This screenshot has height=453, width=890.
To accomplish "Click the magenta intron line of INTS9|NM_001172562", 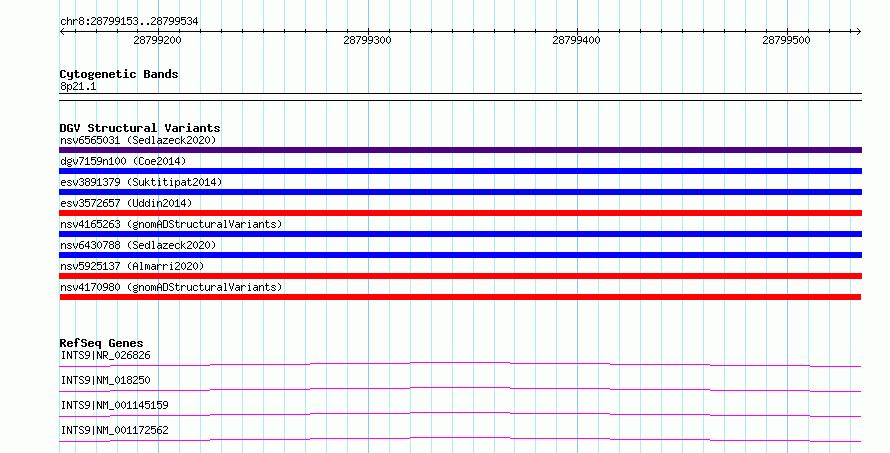I will point(460,439).
